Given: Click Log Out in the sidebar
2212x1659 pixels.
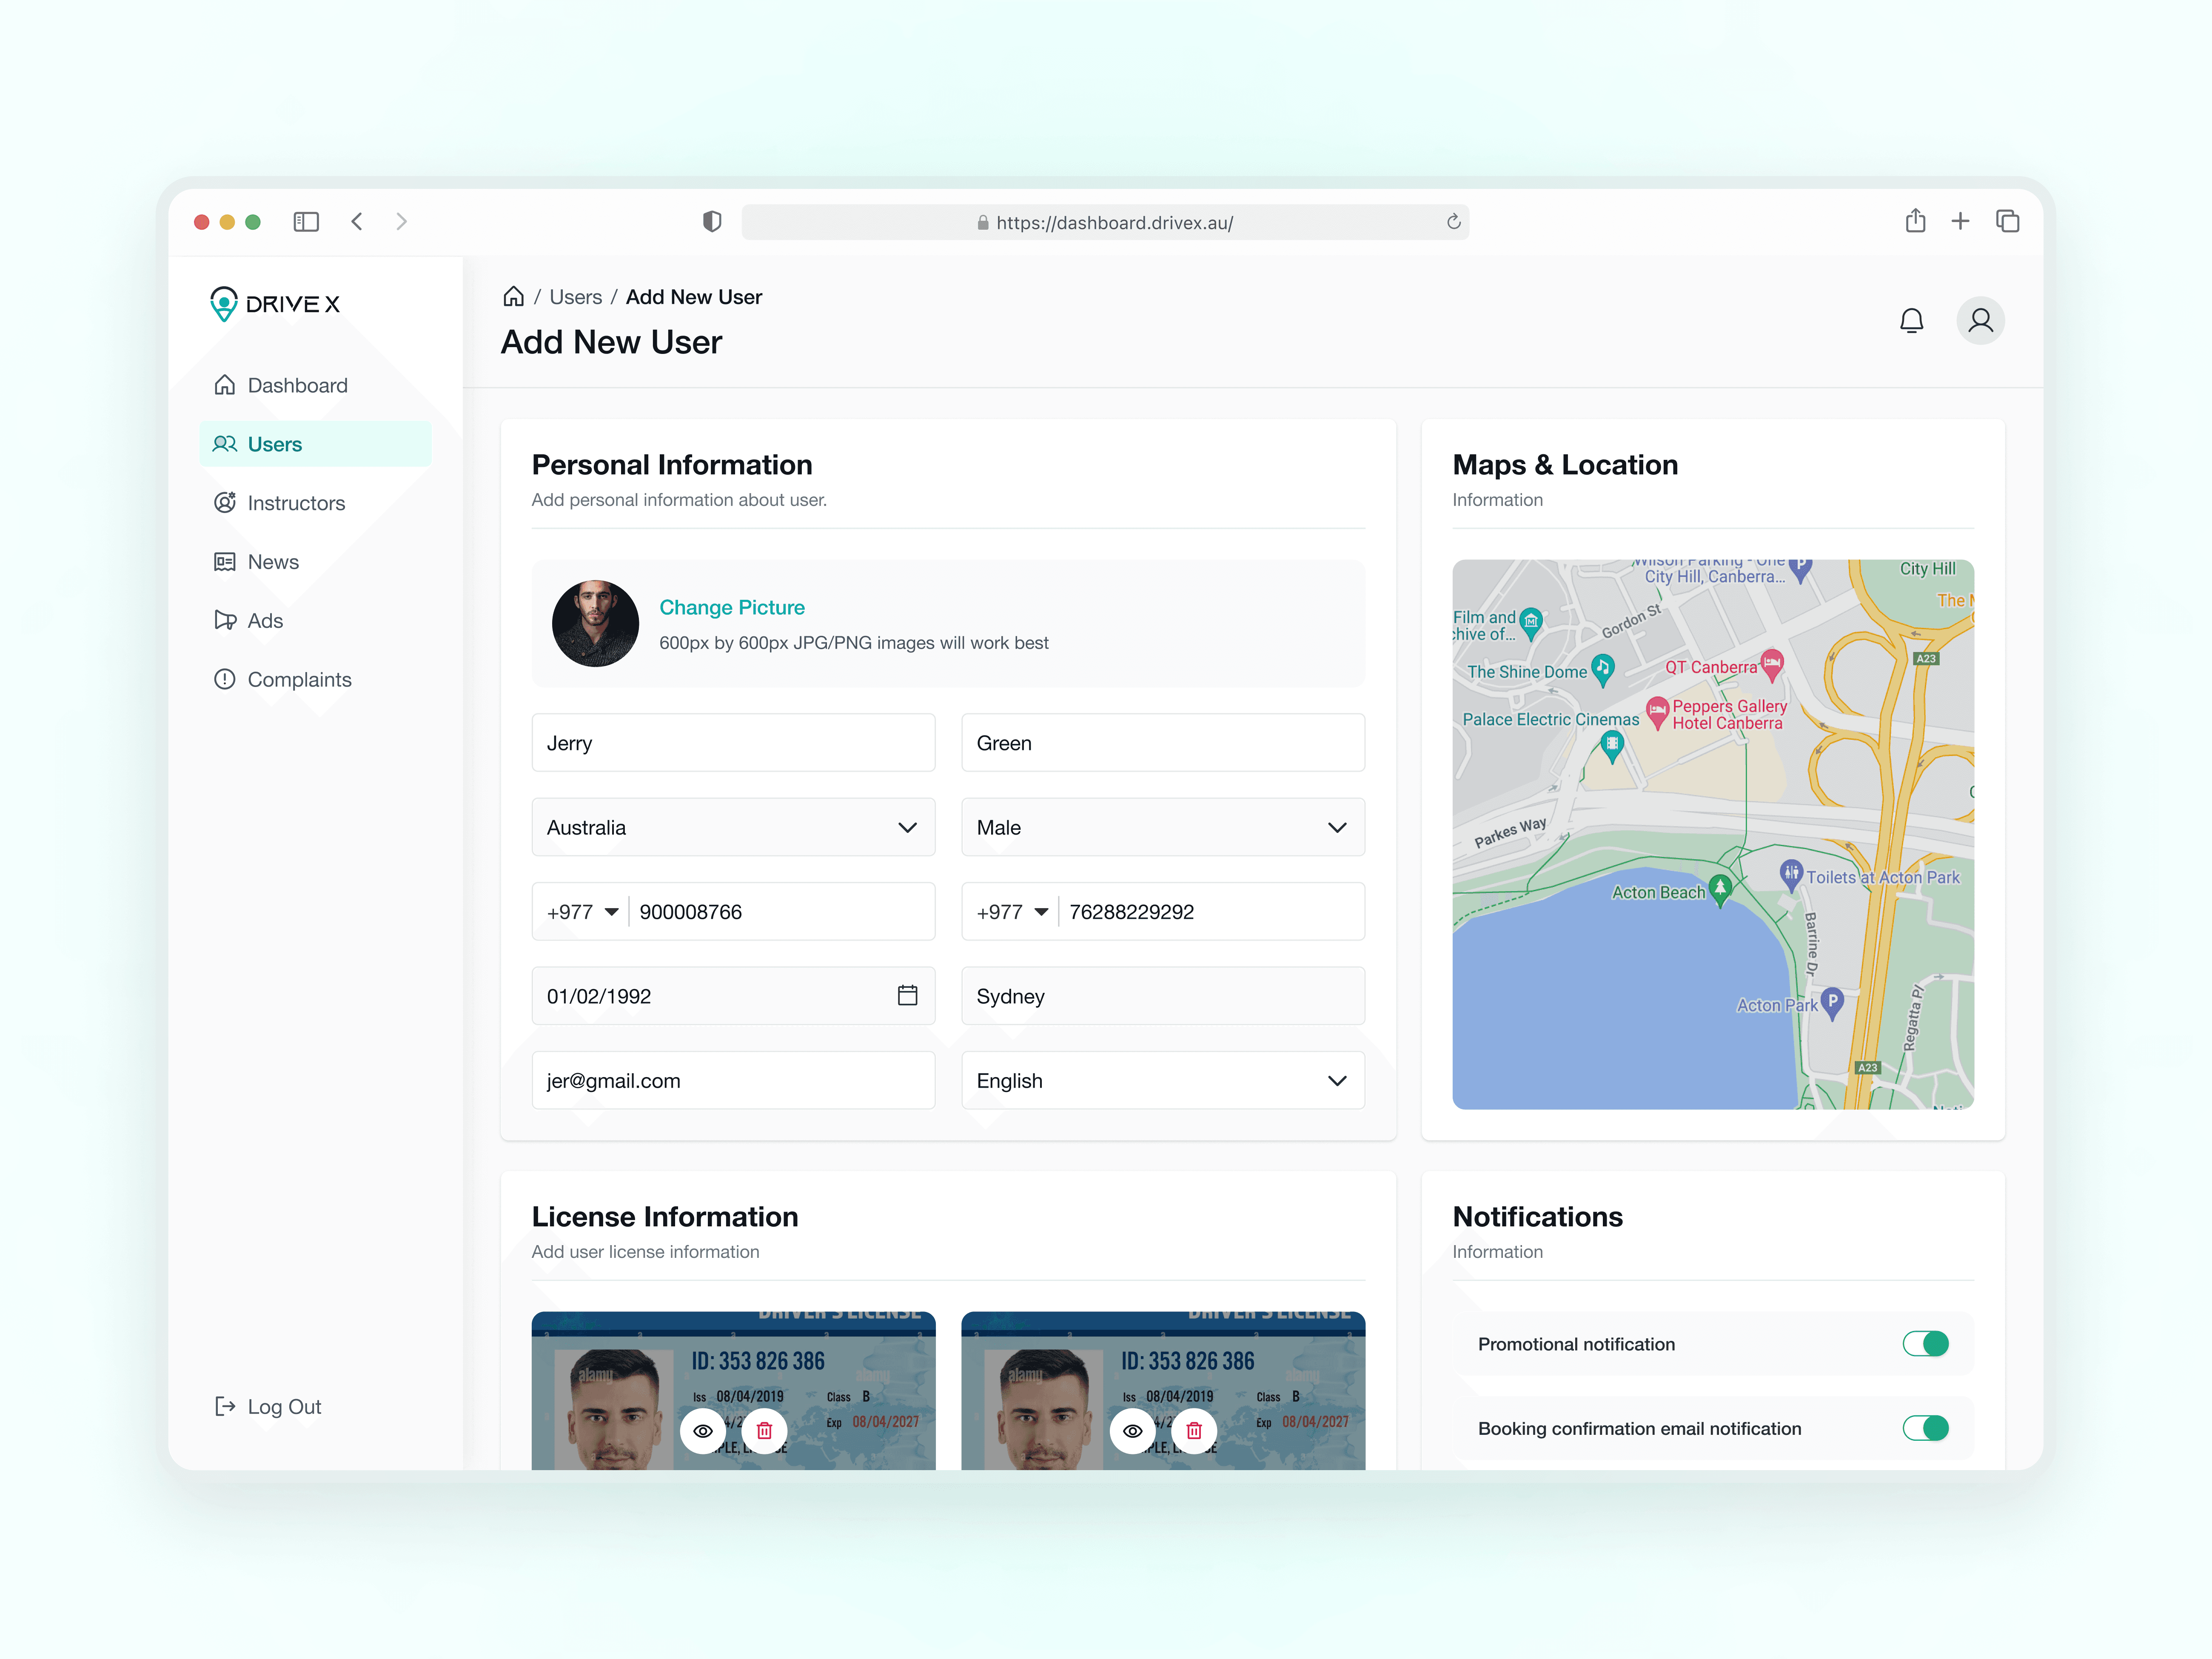Looking at the screenshot, I should [284, 1407].
